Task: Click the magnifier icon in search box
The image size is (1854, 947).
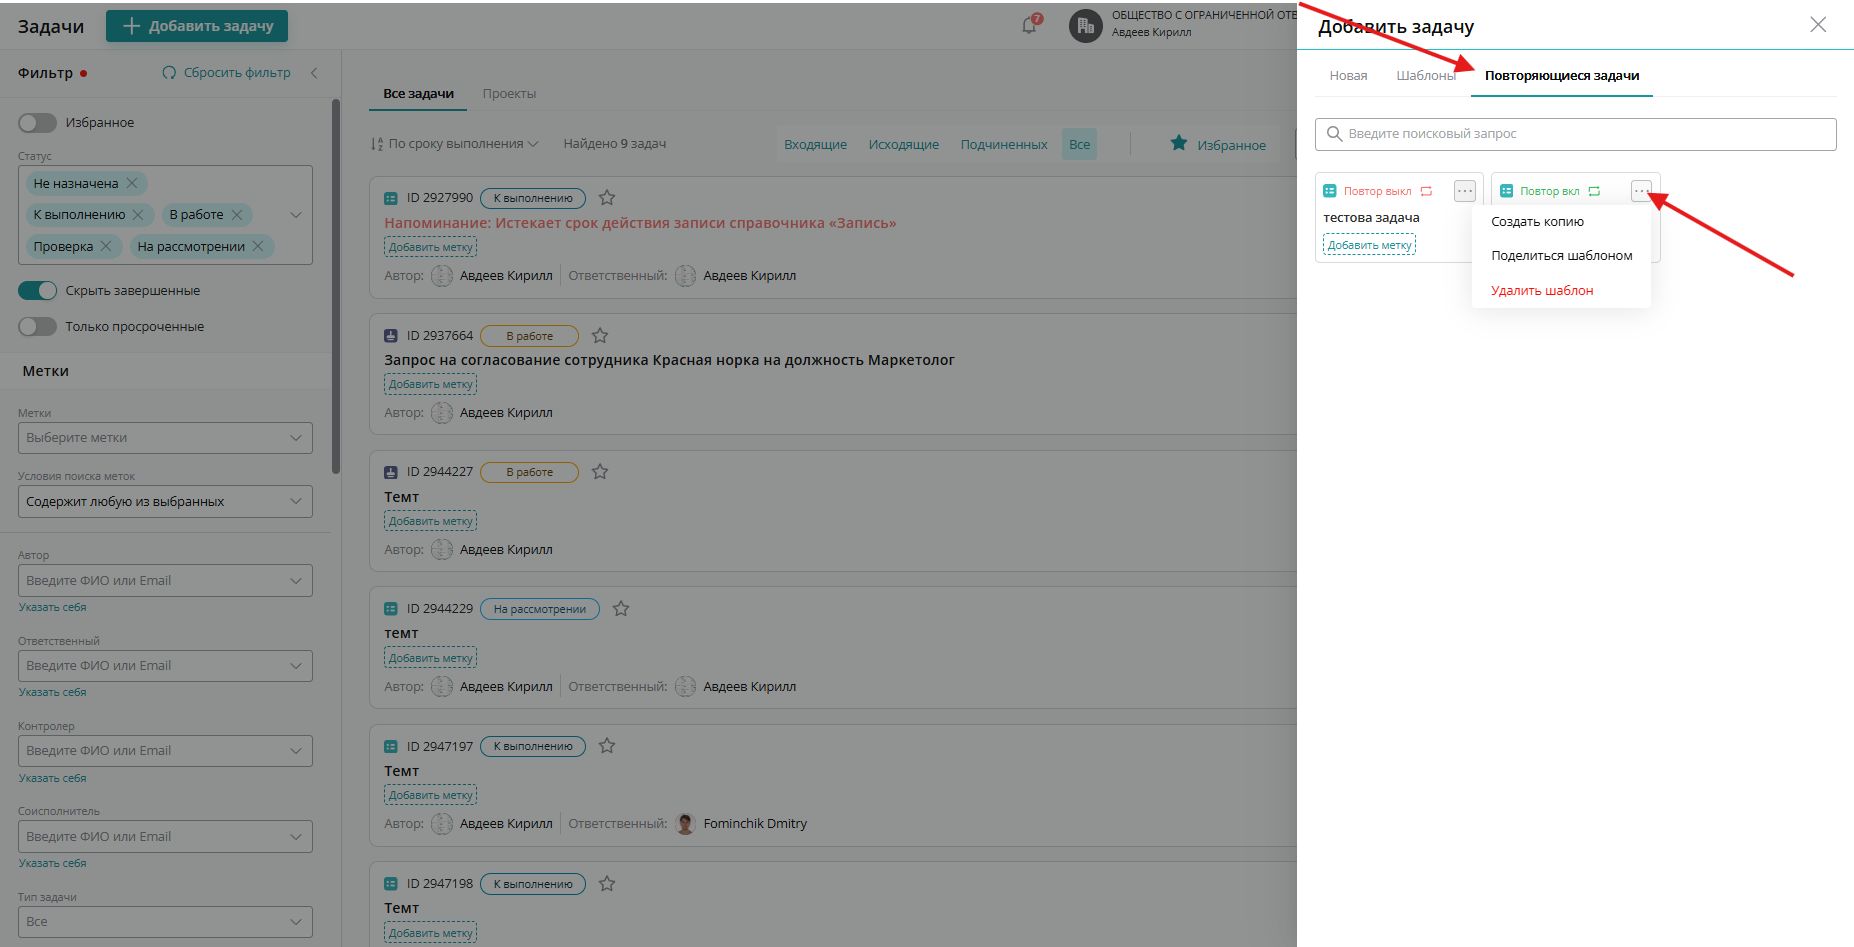Action: pyautogui.click(x=1334, y=134)
